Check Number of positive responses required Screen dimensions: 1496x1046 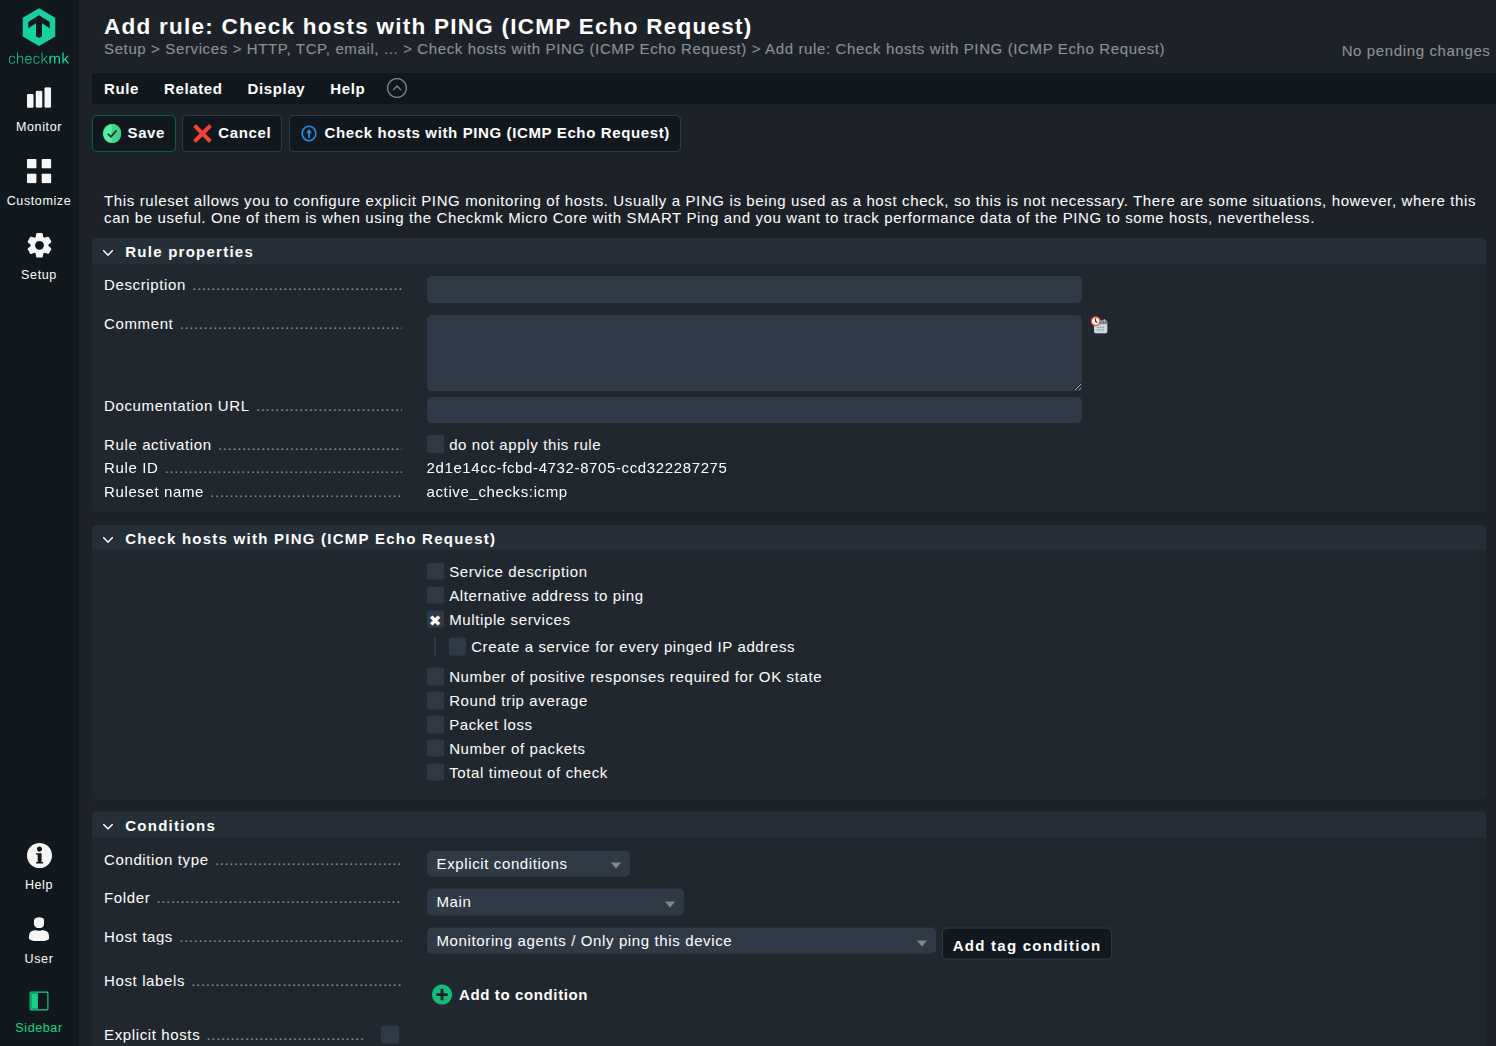[x=435, y=677]
